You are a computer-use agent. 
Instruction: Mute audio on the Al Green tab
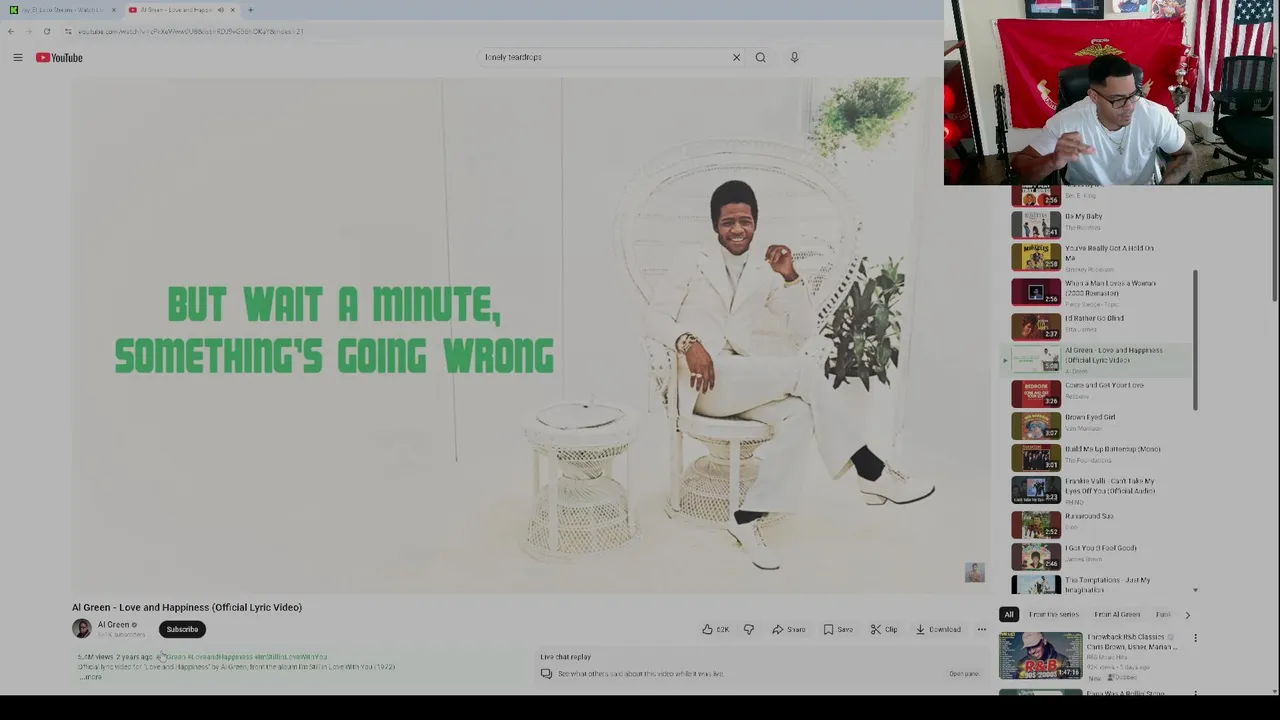pos(220,10)
